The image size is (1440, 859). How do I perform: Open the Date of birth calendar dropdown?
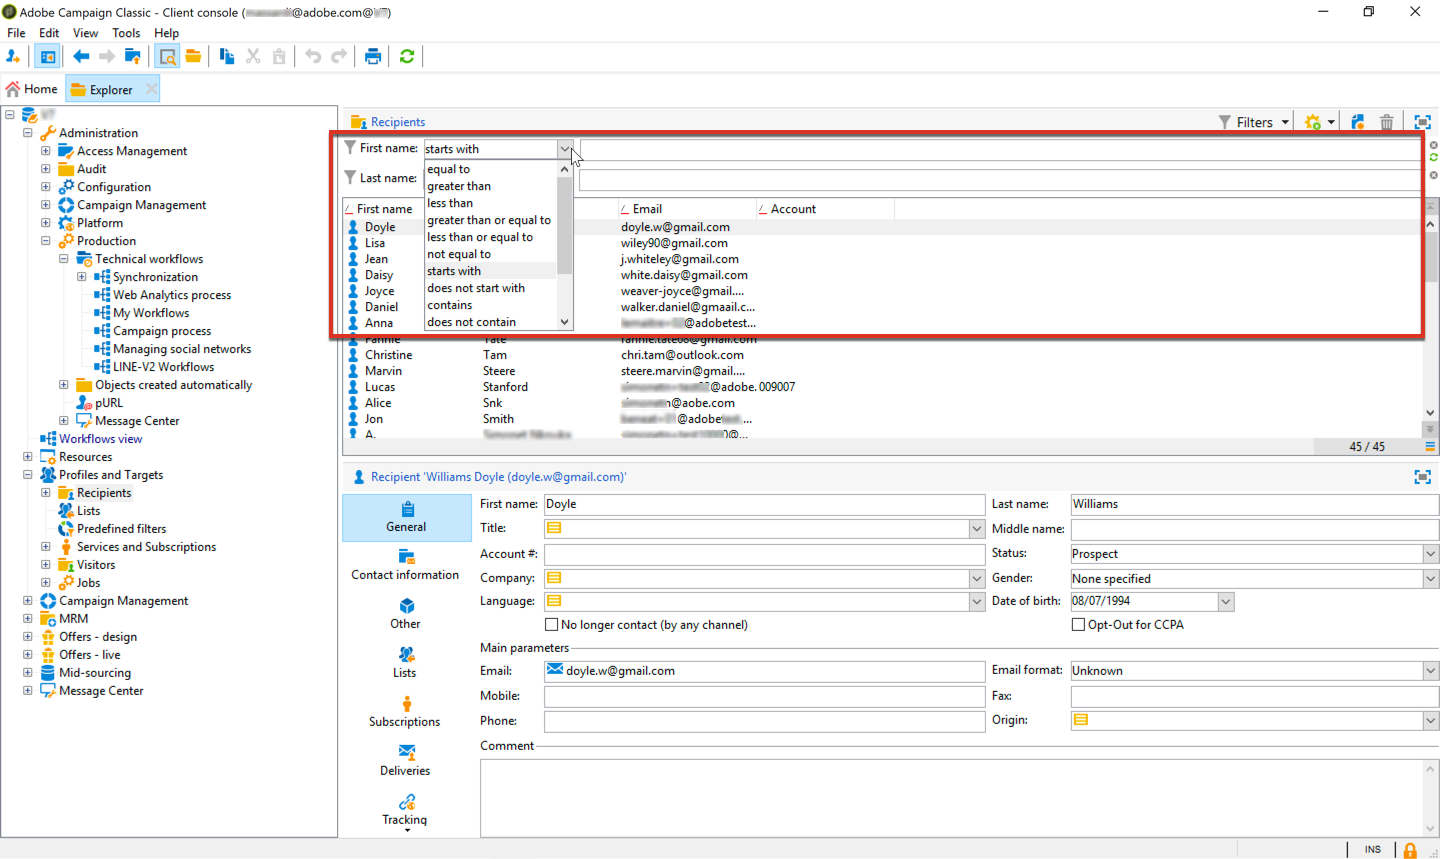1226,601
